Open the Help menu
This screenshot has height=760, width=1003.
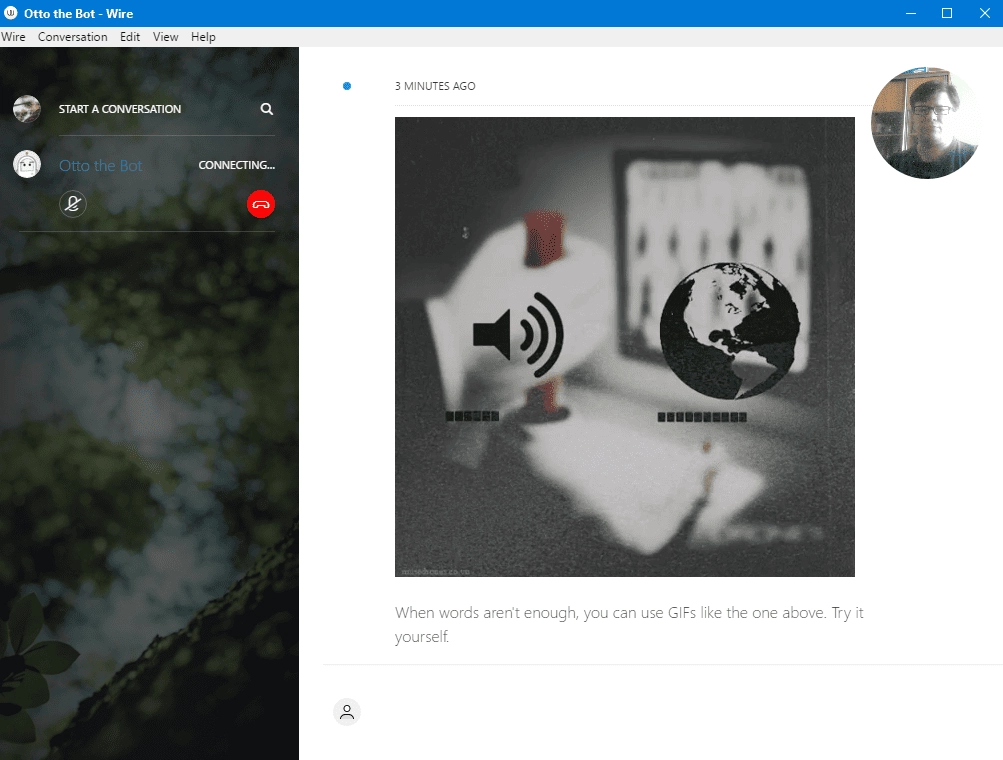coord(203,36)
